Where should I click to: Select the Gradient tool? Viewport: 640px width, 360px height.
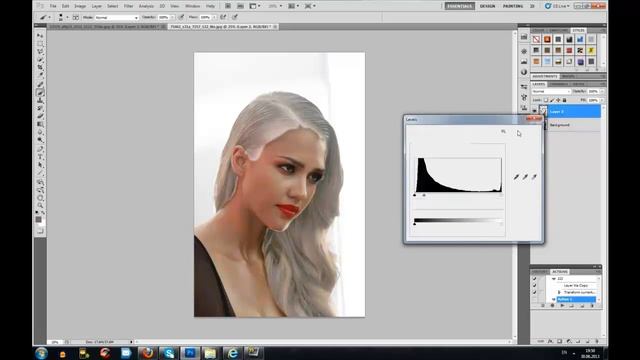pos(40,124)
